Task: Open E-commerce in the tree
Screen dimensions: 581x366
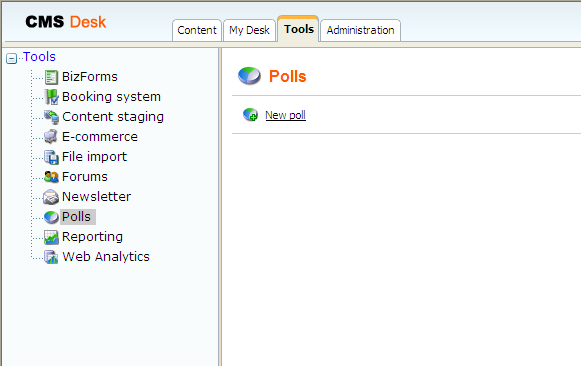Action: 100,137
